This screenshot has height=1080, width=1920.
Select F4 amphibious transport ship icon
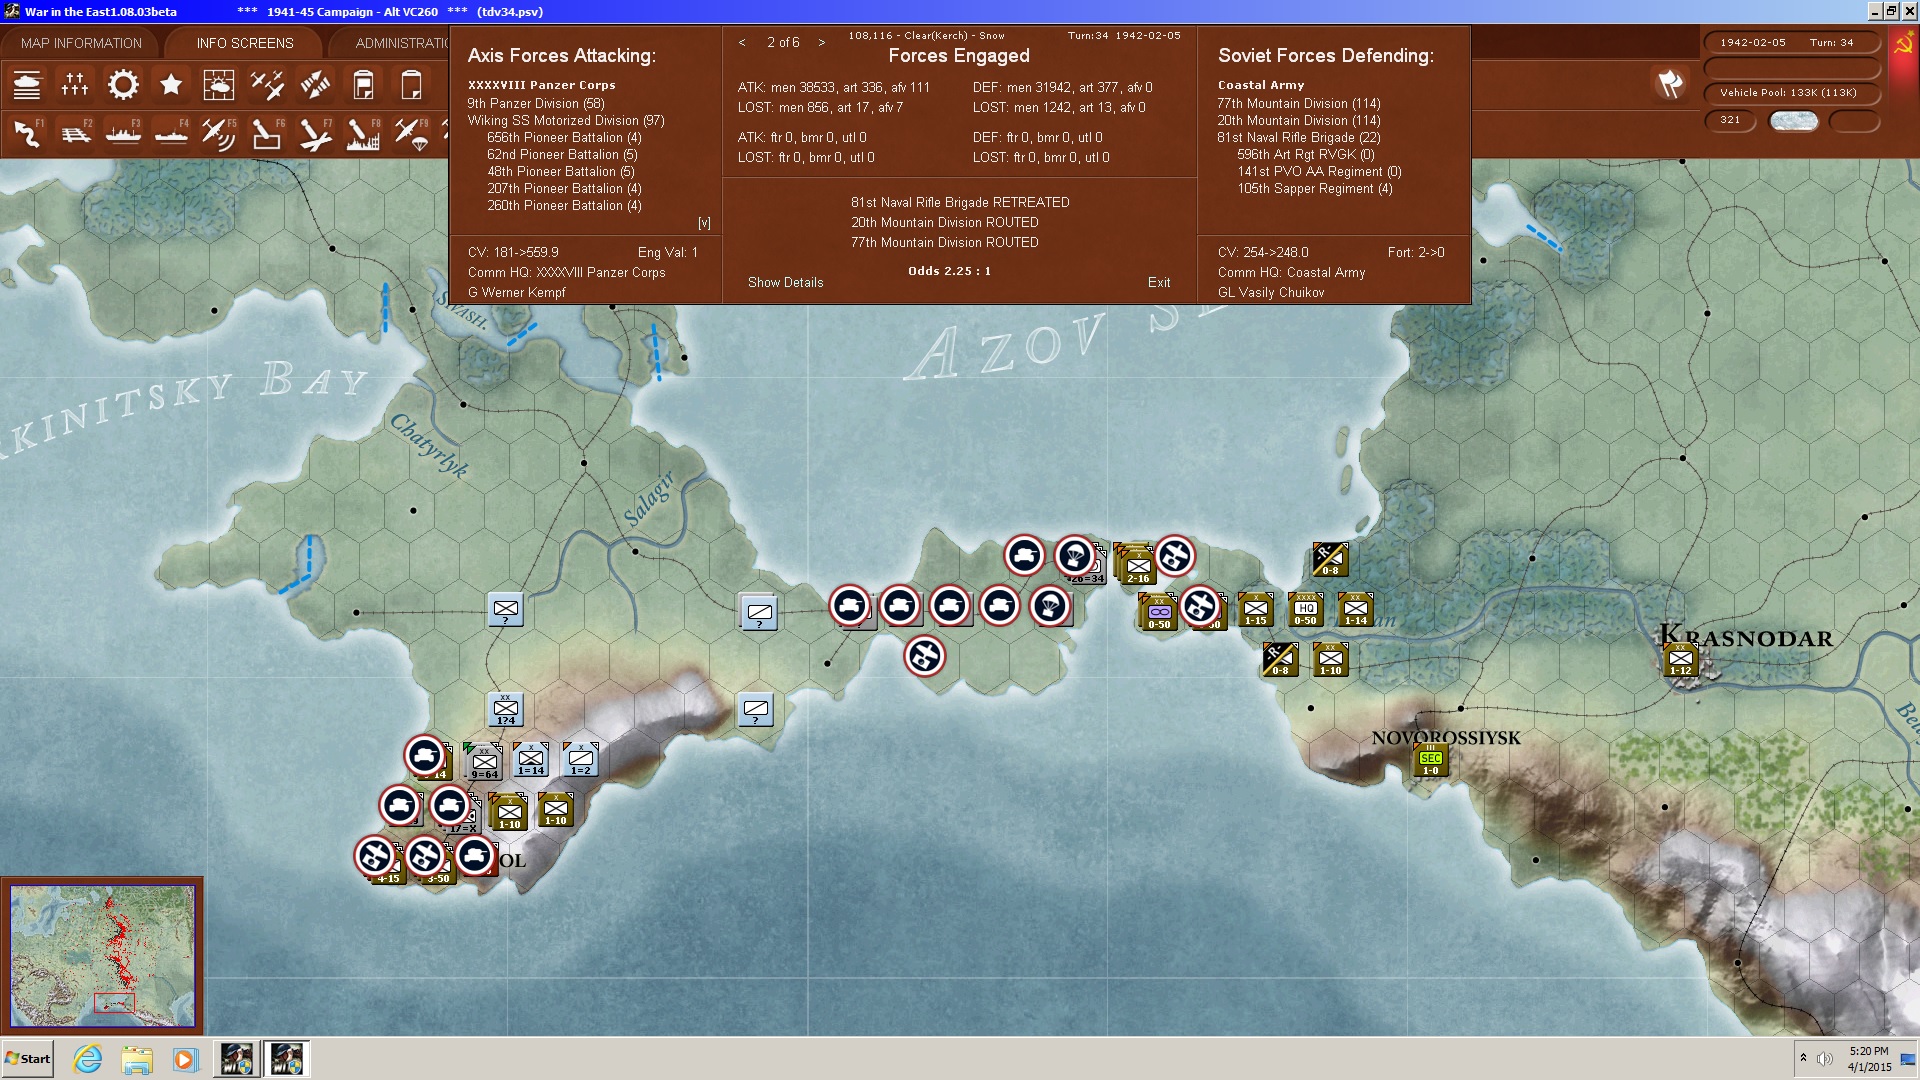coord(171,133)
